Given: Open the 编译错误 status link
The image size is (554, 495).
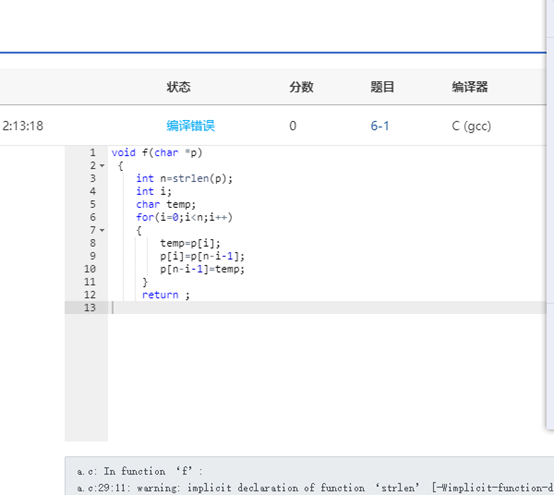Looking at the screenshot, I should pyautogui.click(x=190, y=126).
